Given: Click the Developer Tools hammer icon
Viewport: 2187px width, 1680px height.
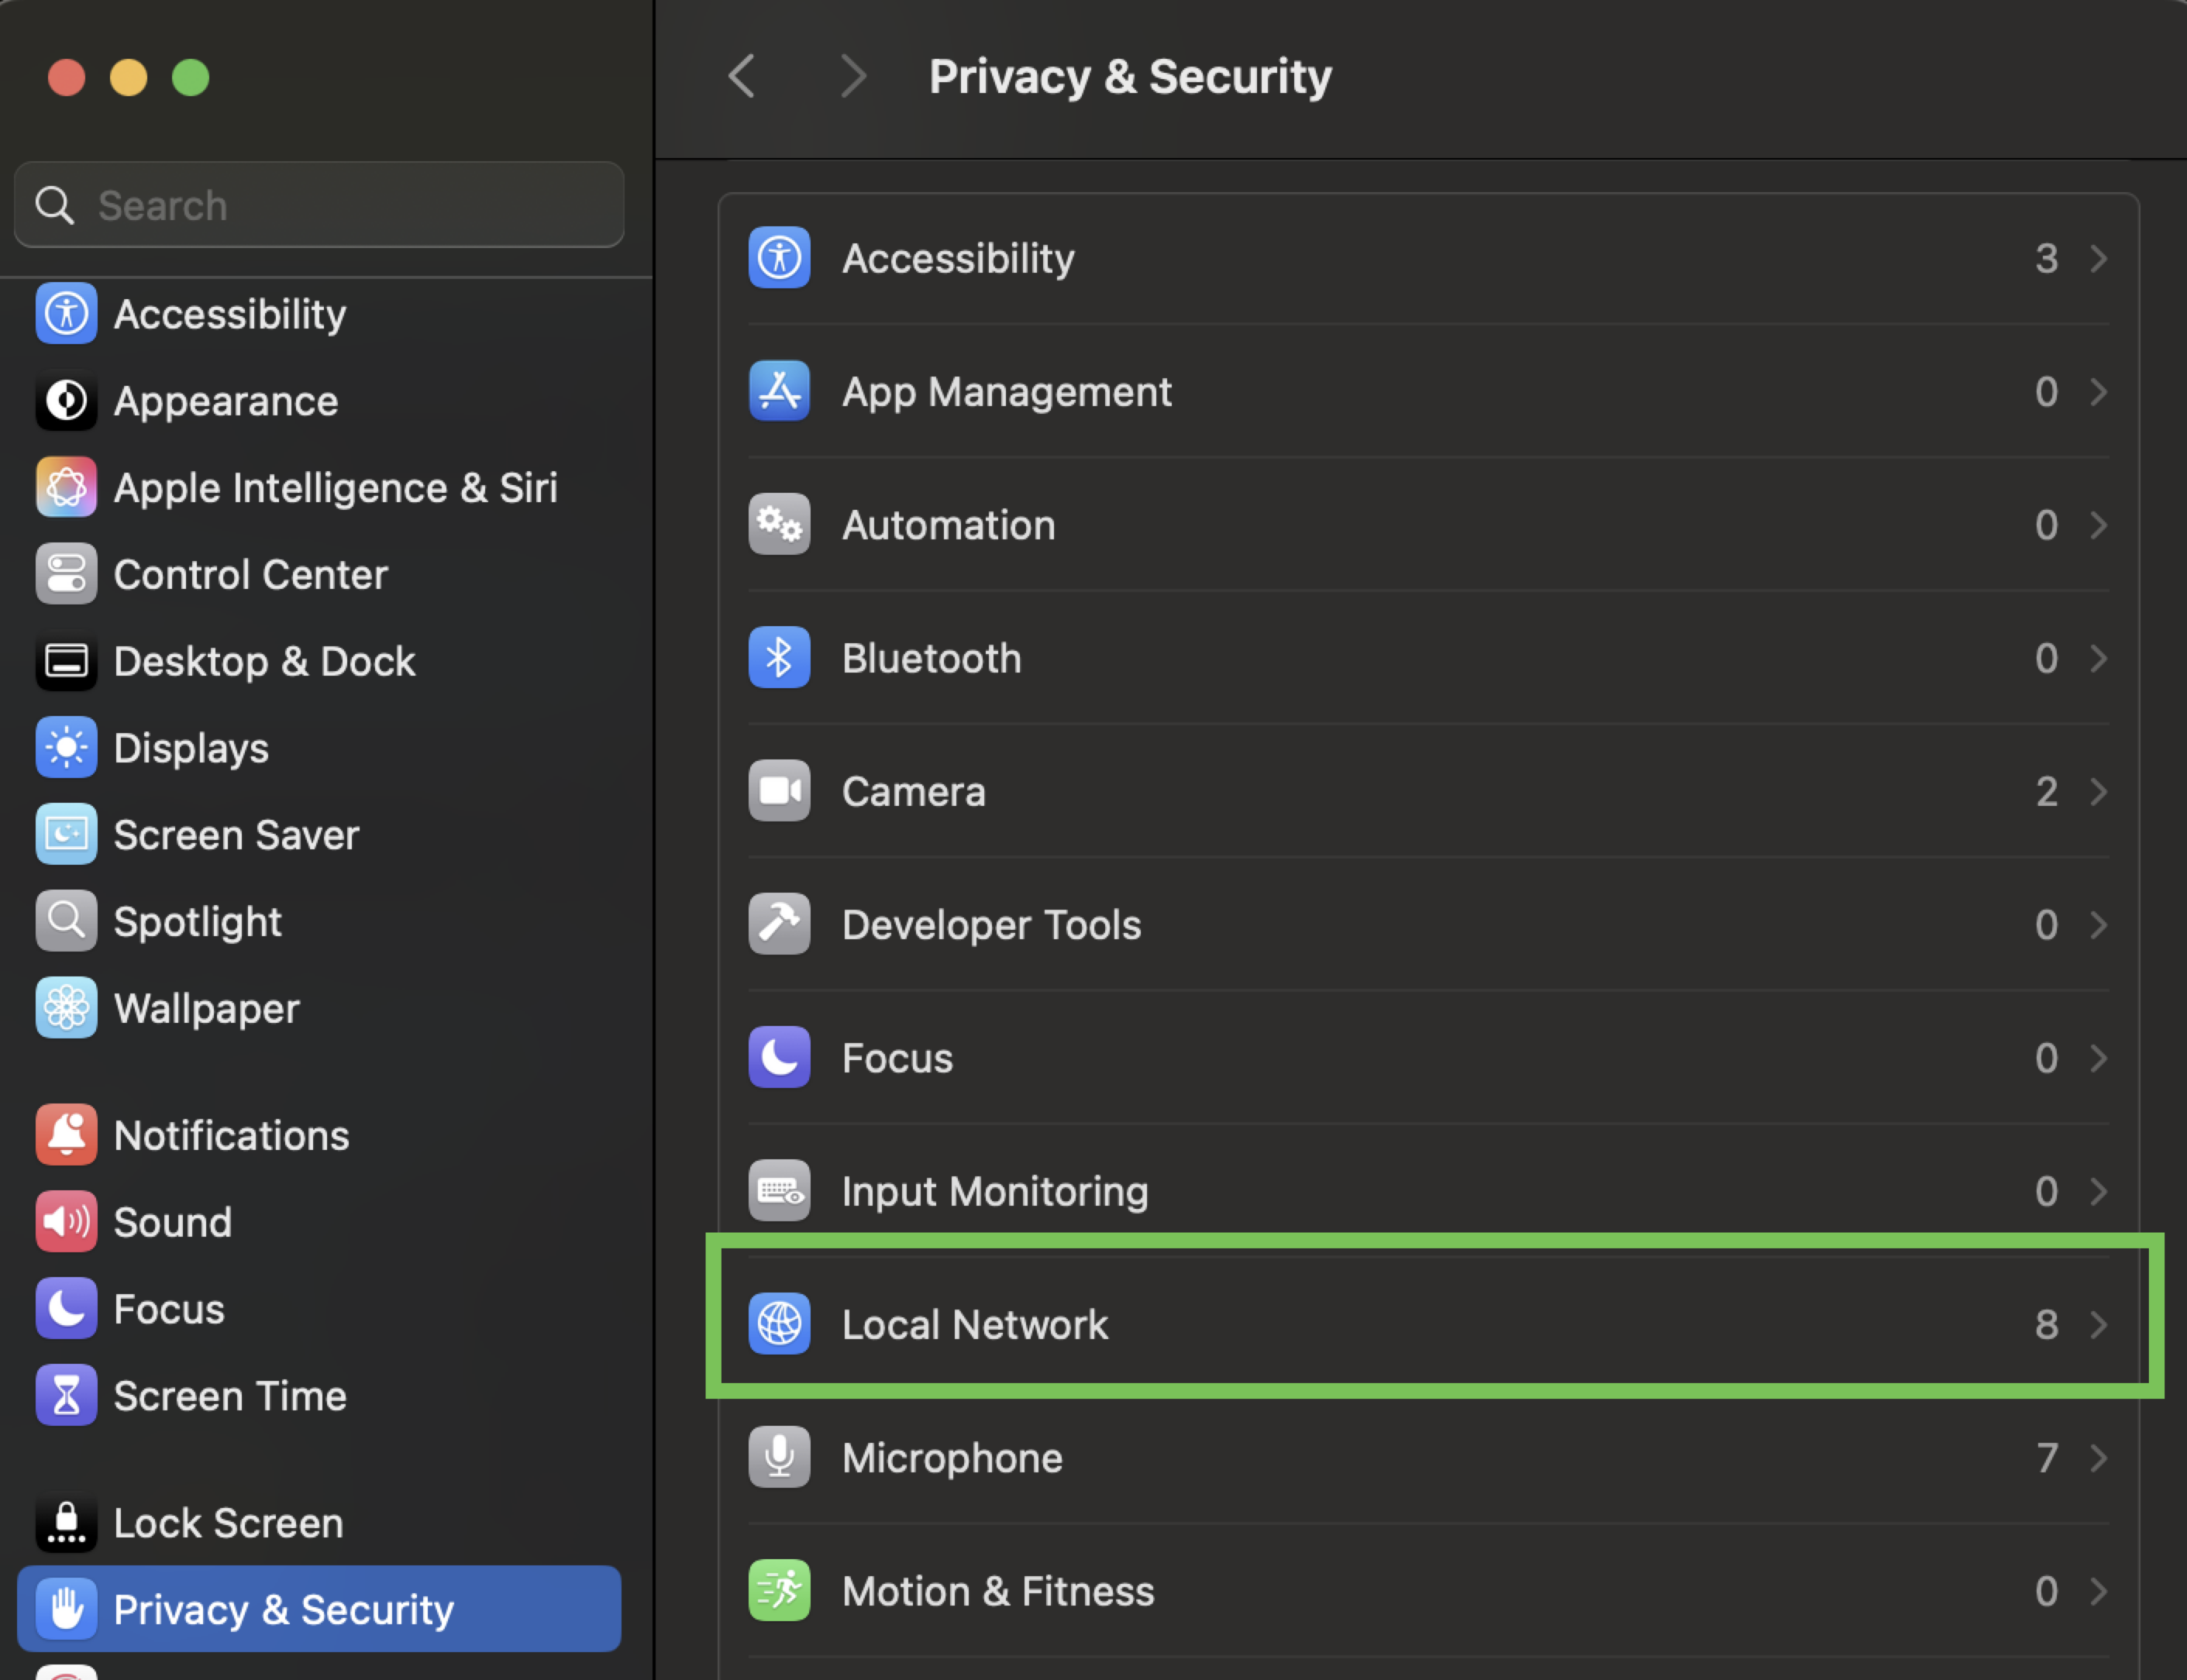Looking at the screenshot, I should 779,924.
